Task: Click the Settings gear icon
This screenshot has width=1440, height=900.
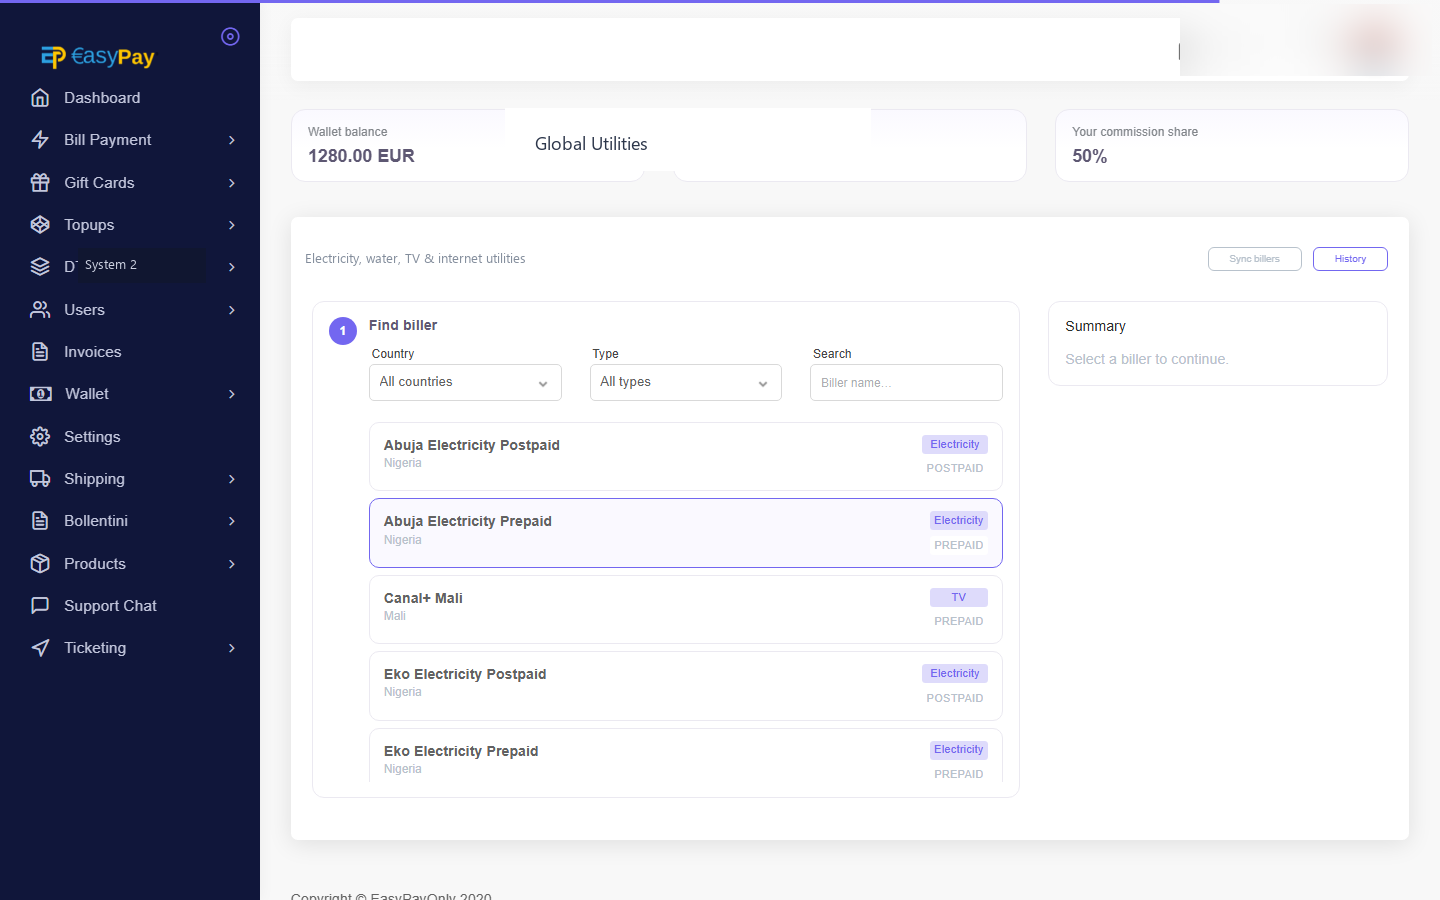Action: (x=40, y=437)
